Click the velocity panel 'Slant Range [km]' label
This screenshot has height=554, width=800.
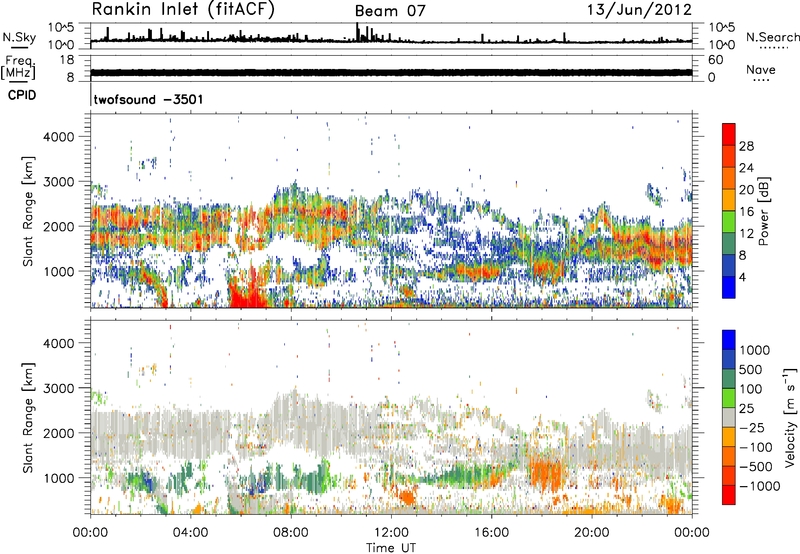[x=28, y=417]
